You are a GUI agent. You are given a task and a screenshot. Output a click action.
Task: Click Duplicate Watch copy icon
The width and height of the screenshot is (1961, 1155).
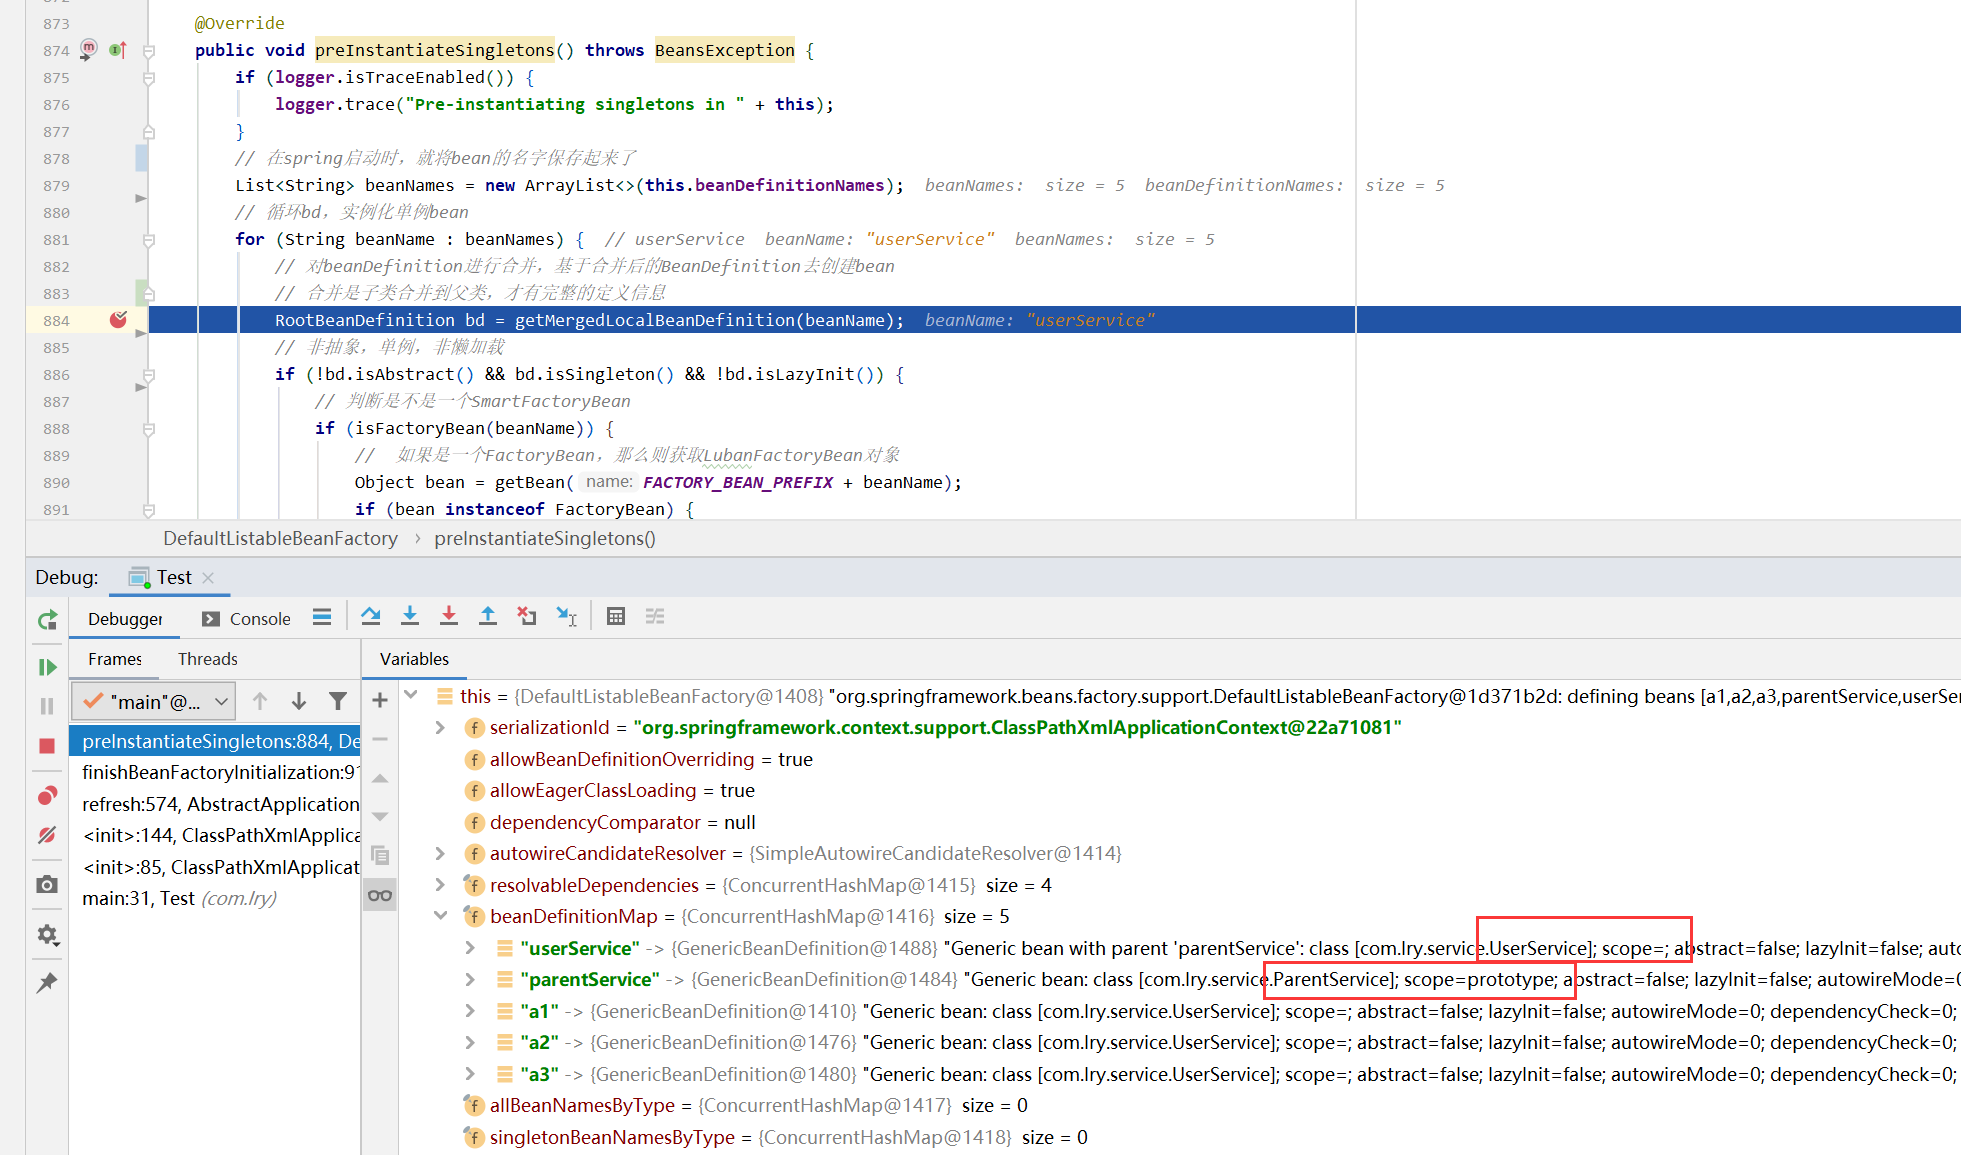[380, 856]
